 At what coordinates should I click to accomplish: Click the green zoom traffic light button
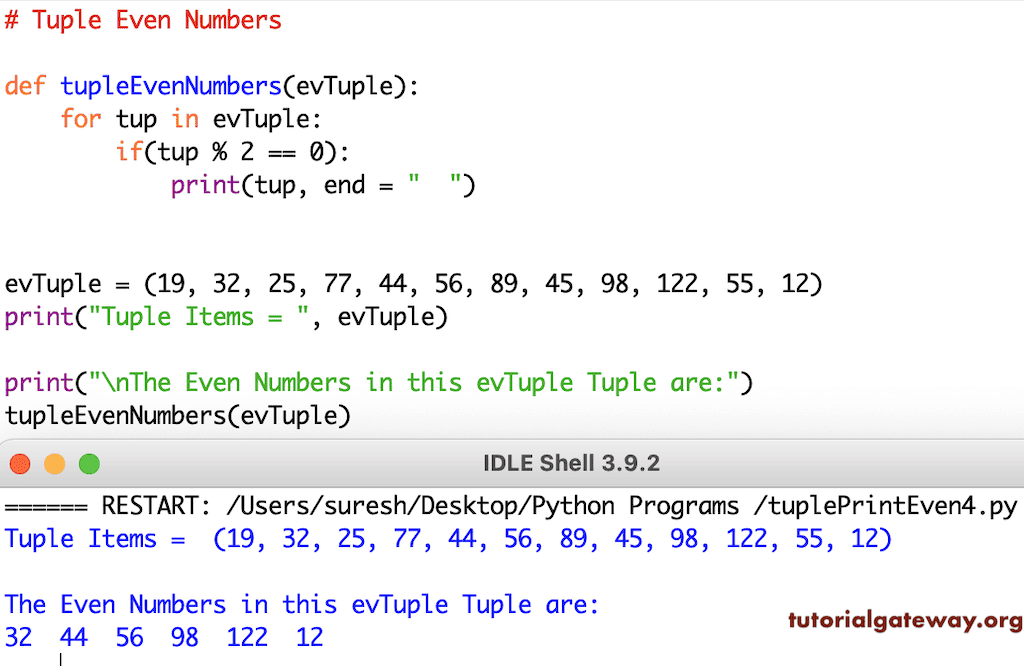coord(89,463)
